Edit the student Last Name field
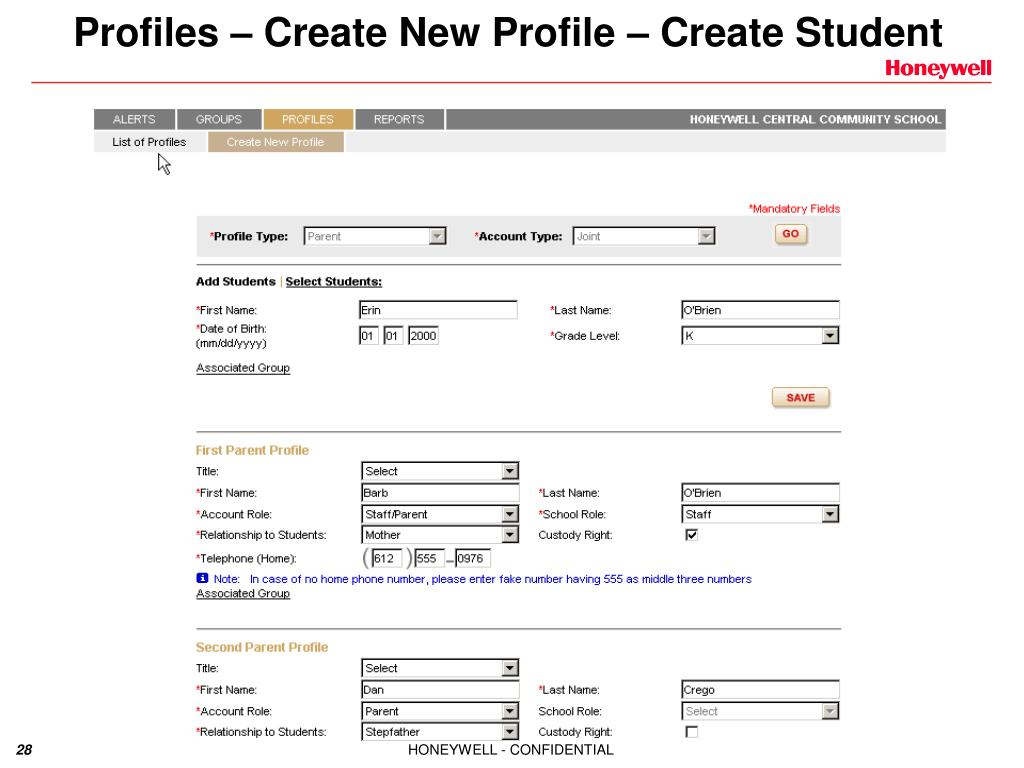Screen dimensions: 1024x768 760,310
